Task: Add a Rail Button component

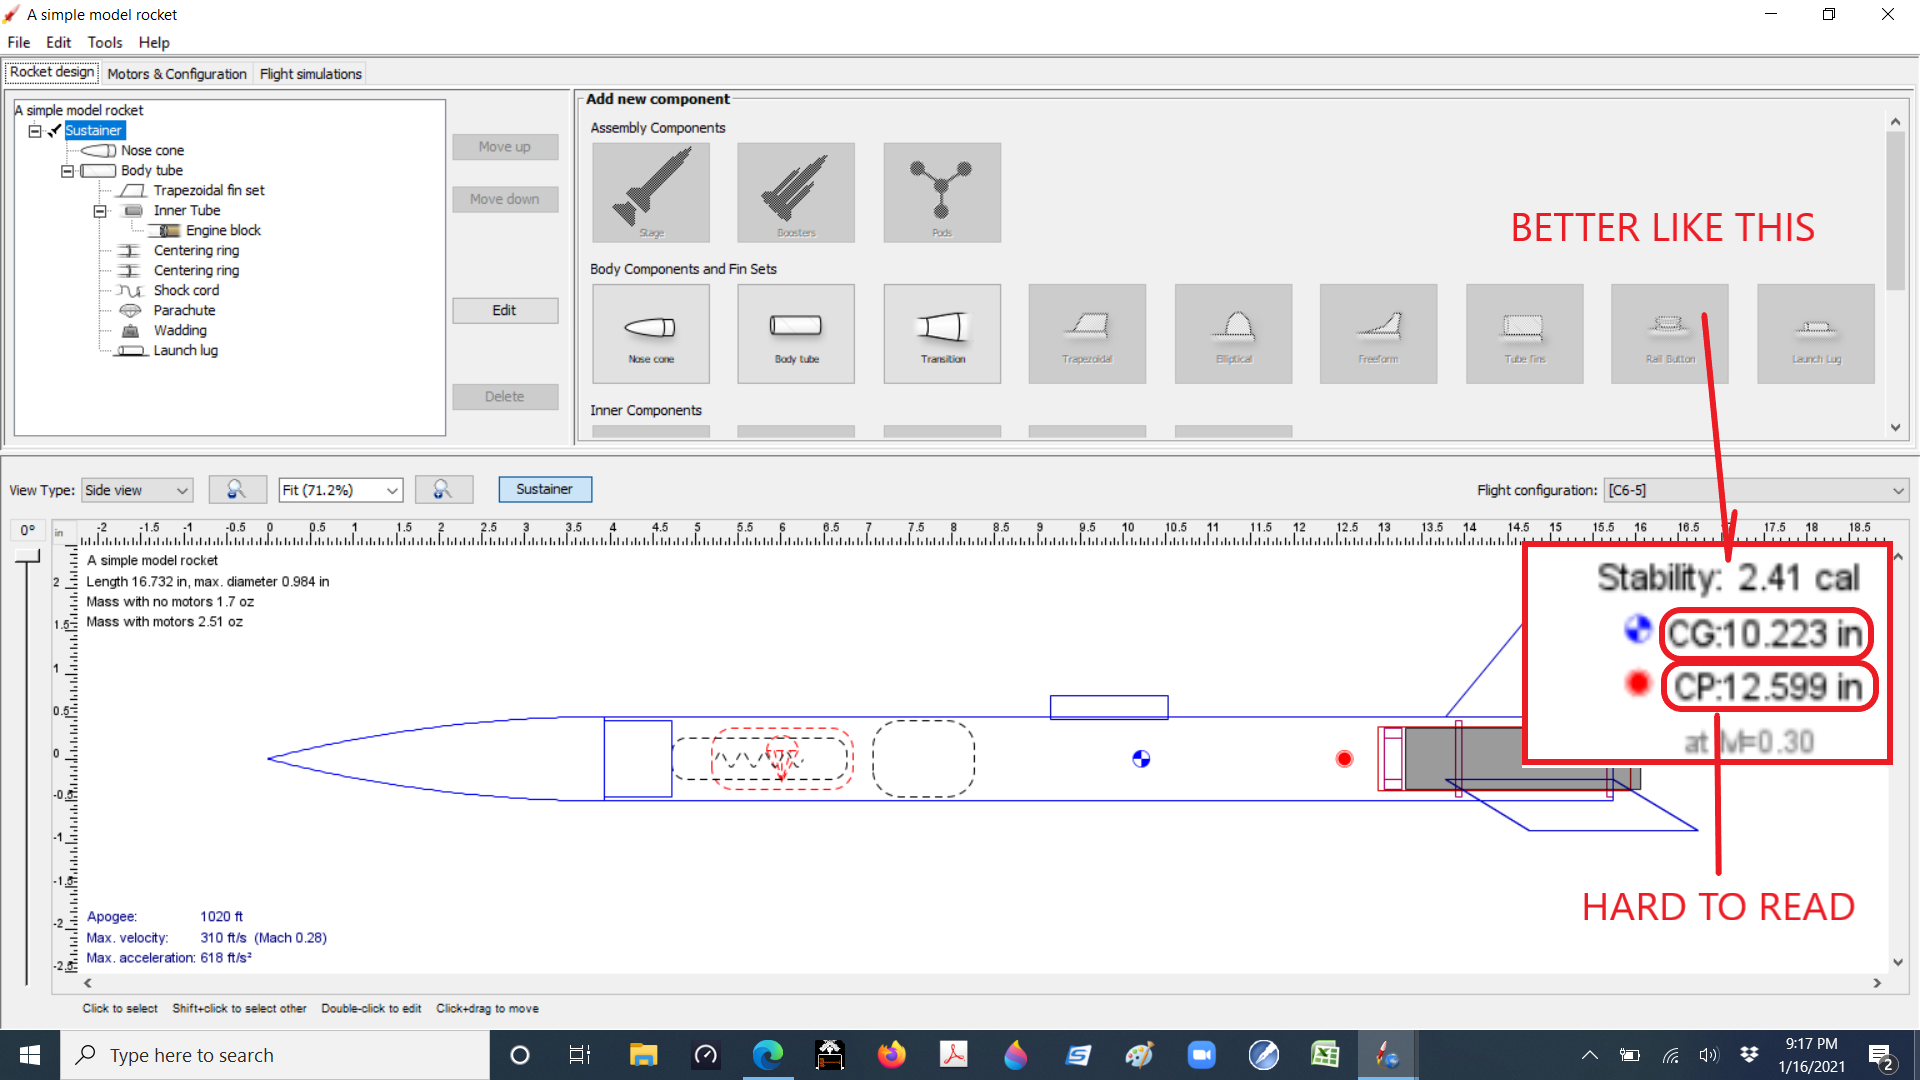Action: pyautogui.click(x=1669, y=333)
